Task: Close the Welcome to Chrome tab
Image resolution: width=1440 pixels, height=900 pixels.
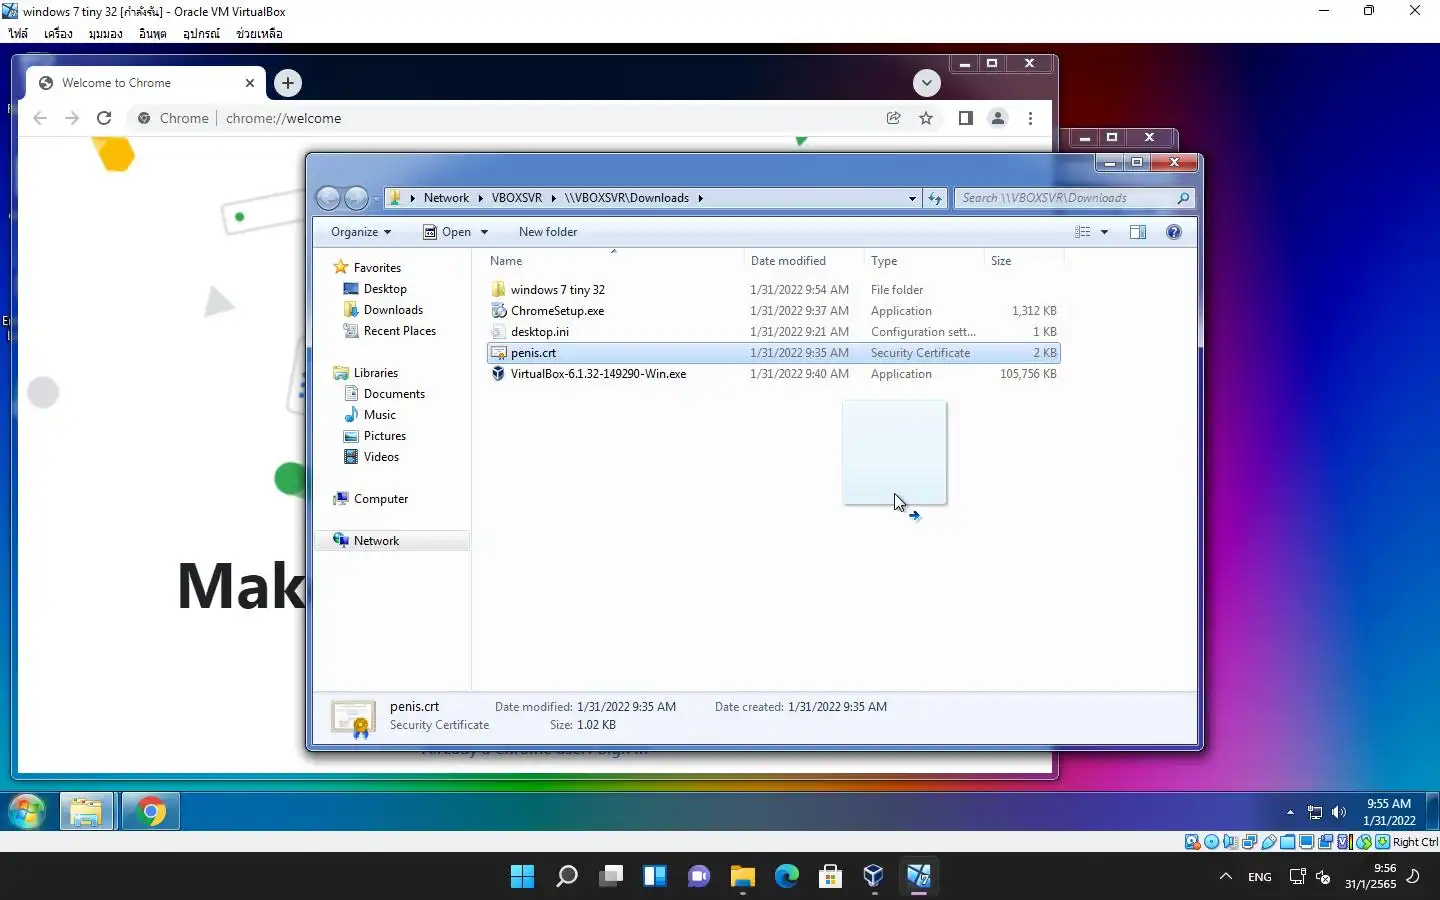Action: [250, 83]
